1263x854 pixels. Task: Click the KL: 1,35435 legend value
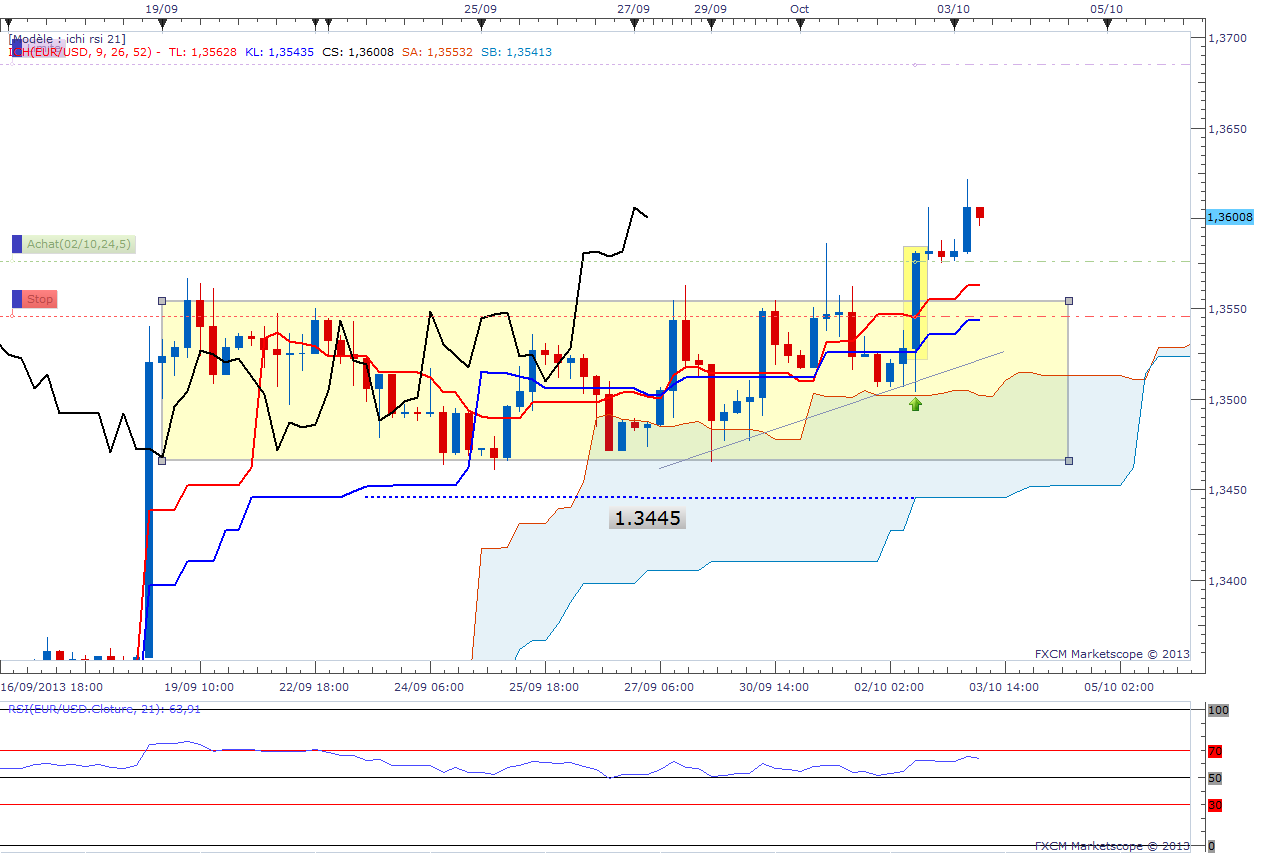click(x=280, y=52)
